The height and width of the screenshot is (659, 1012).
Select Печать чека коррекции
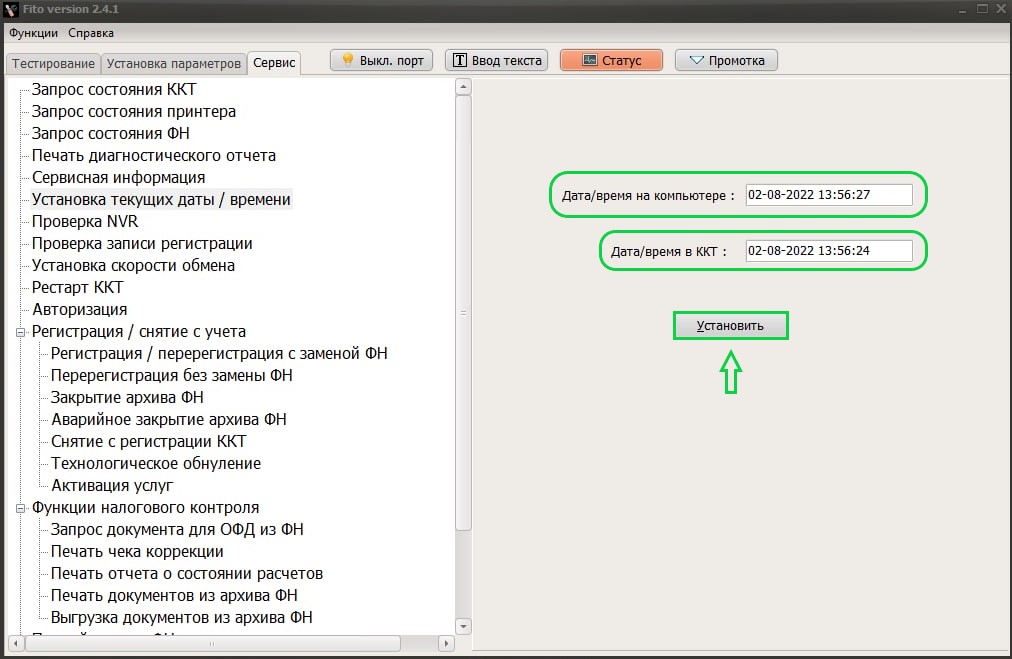coord(137,551)
